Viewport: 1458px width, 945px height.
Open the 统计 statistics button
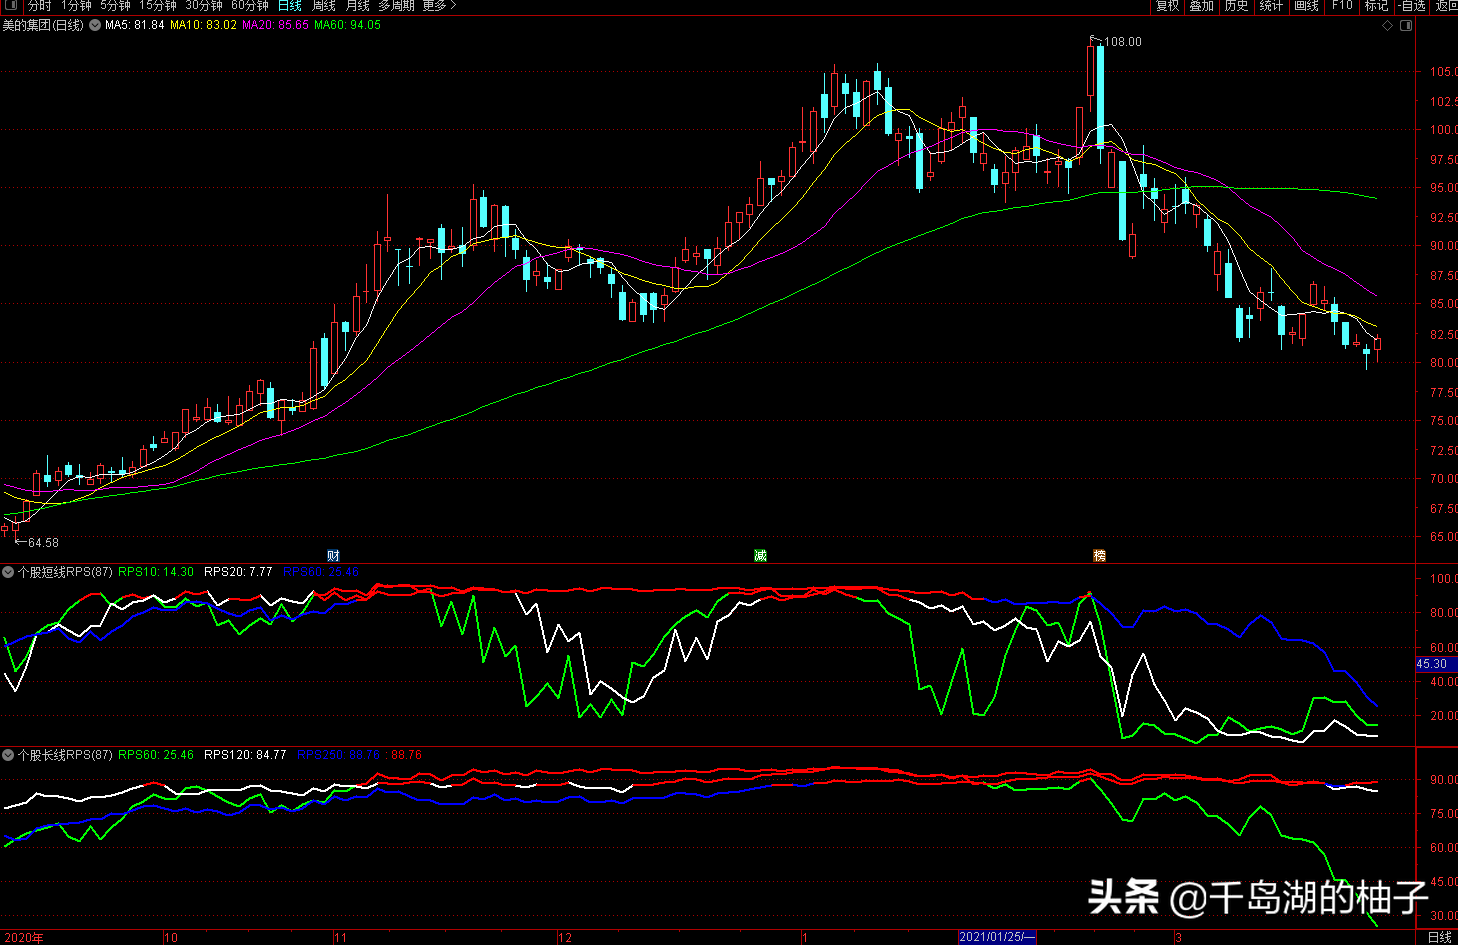[x=1272, y=6]
